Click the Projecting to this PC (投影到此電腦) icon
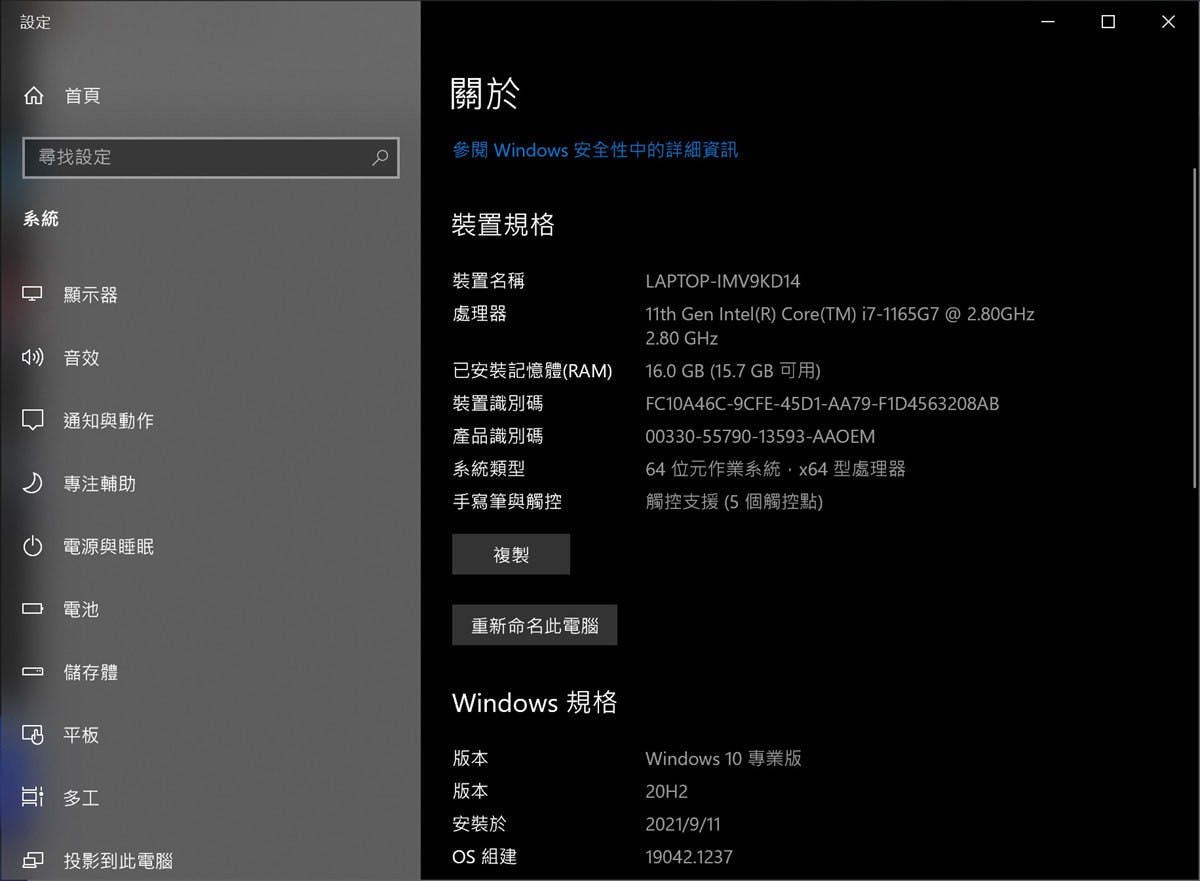 click(x=33, y=860)
